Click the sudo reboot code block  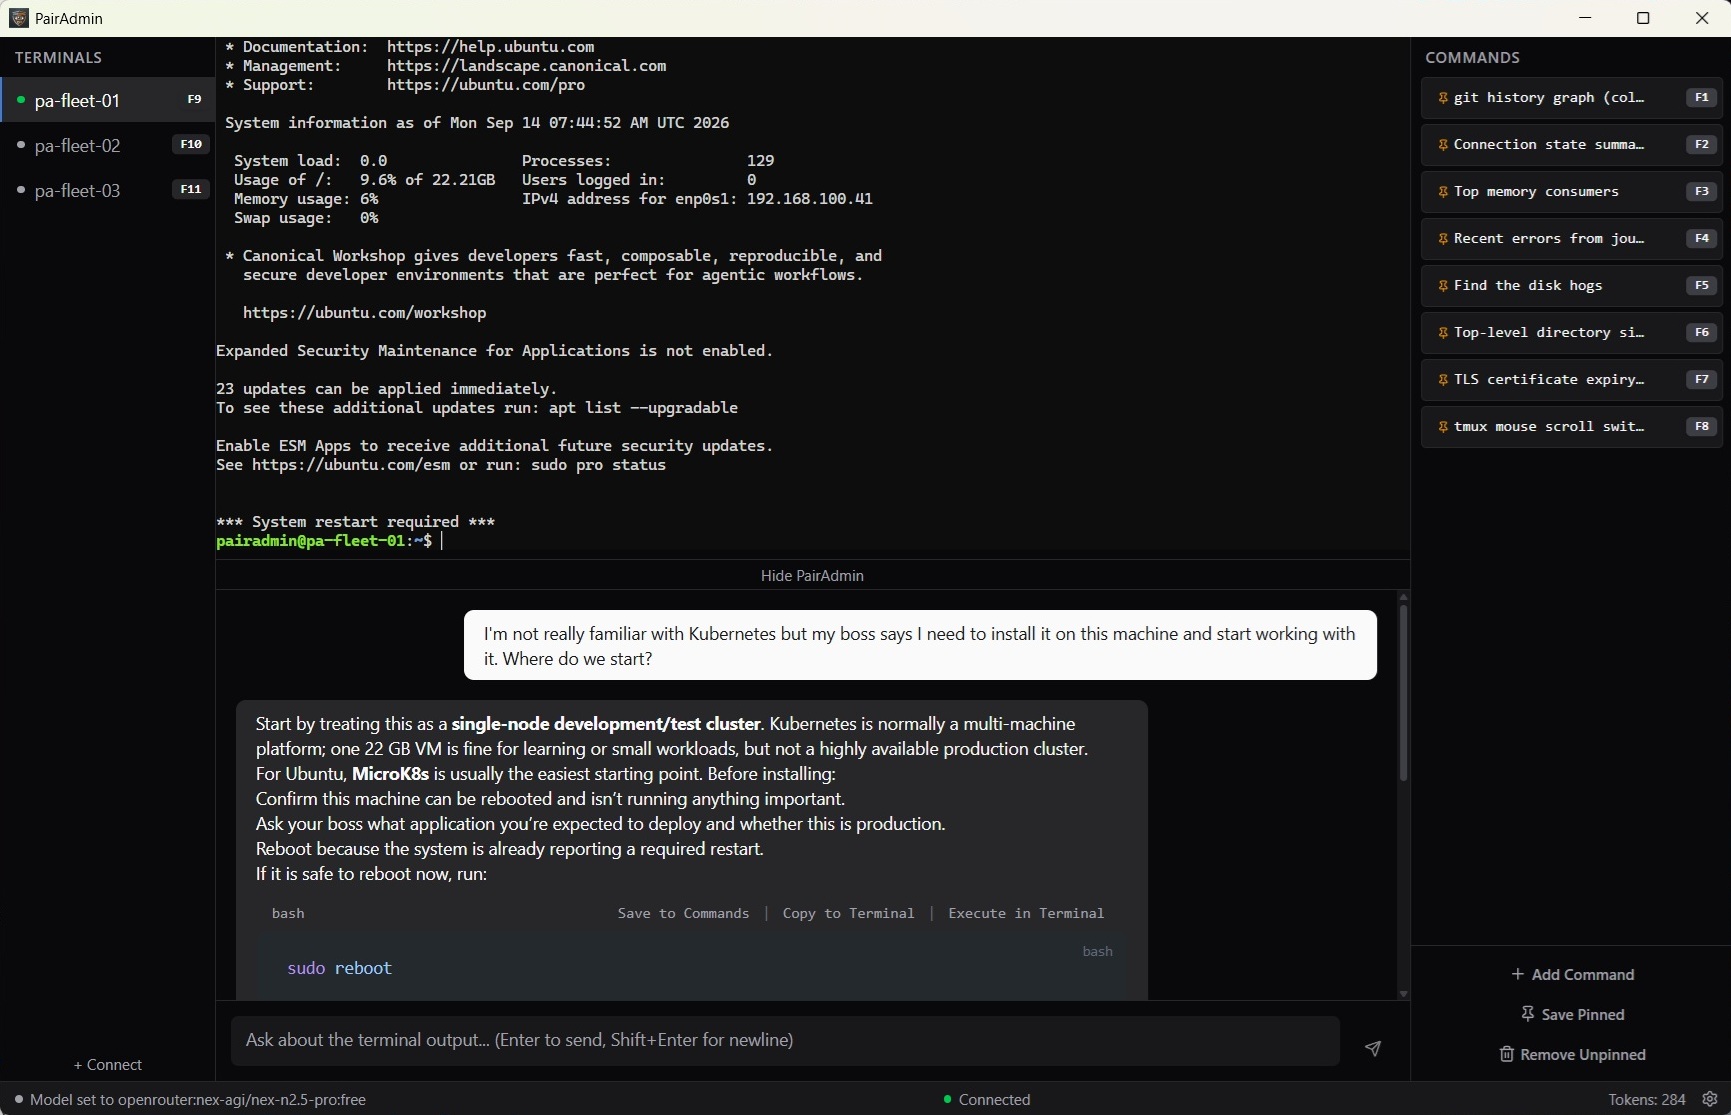690,967
